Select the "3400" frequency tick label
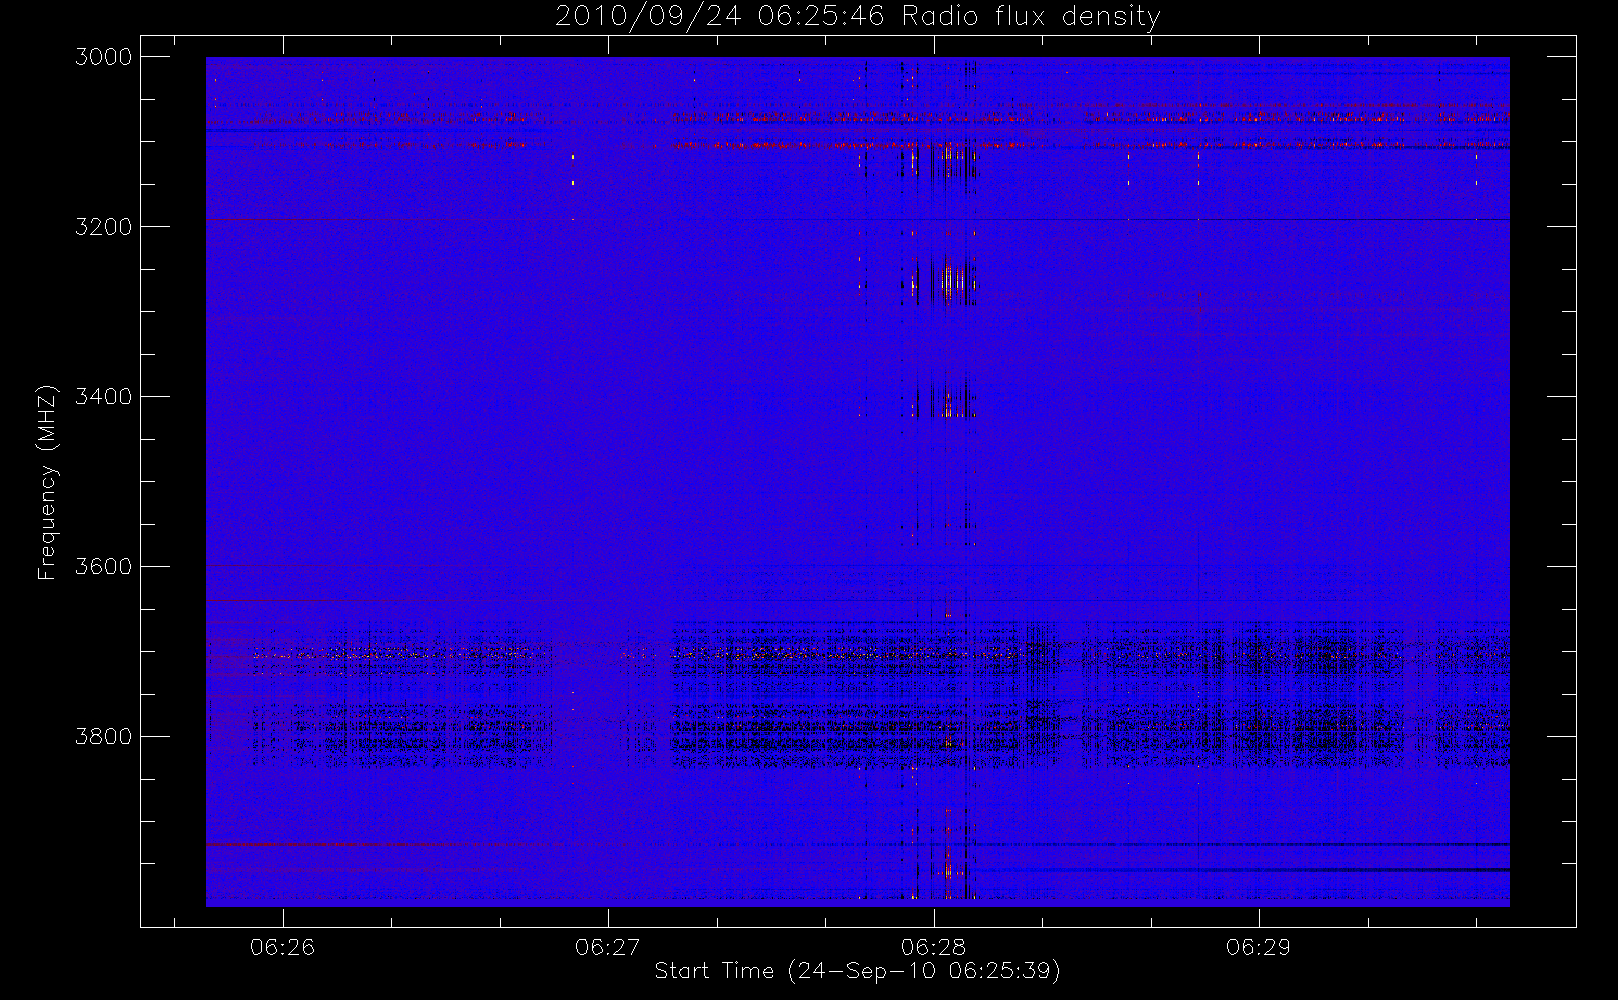The image size is (1618, 1000). [x=104, y=397]
